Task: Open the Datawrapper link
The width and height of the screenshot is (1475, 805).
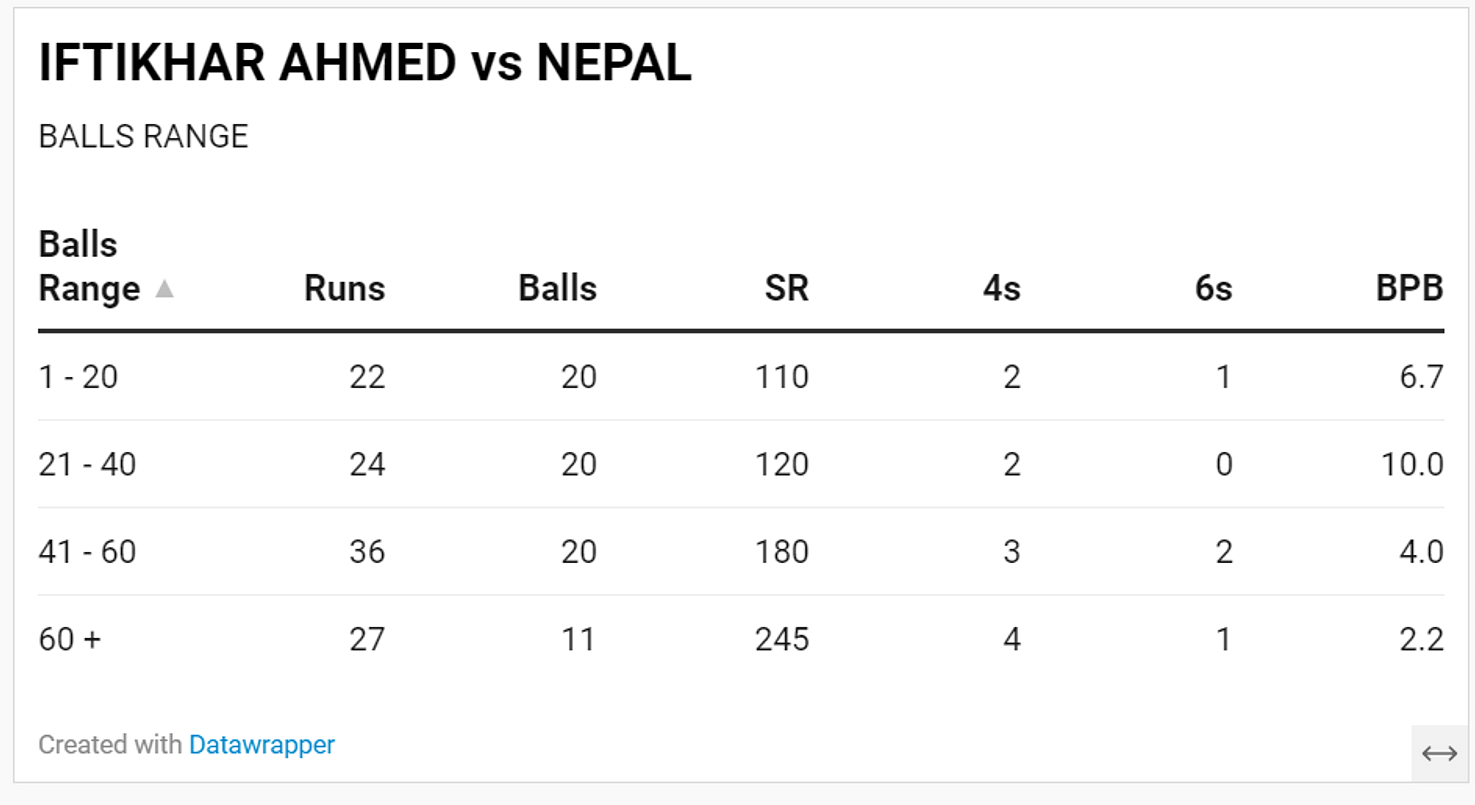Action: click(x=262, y=744)
